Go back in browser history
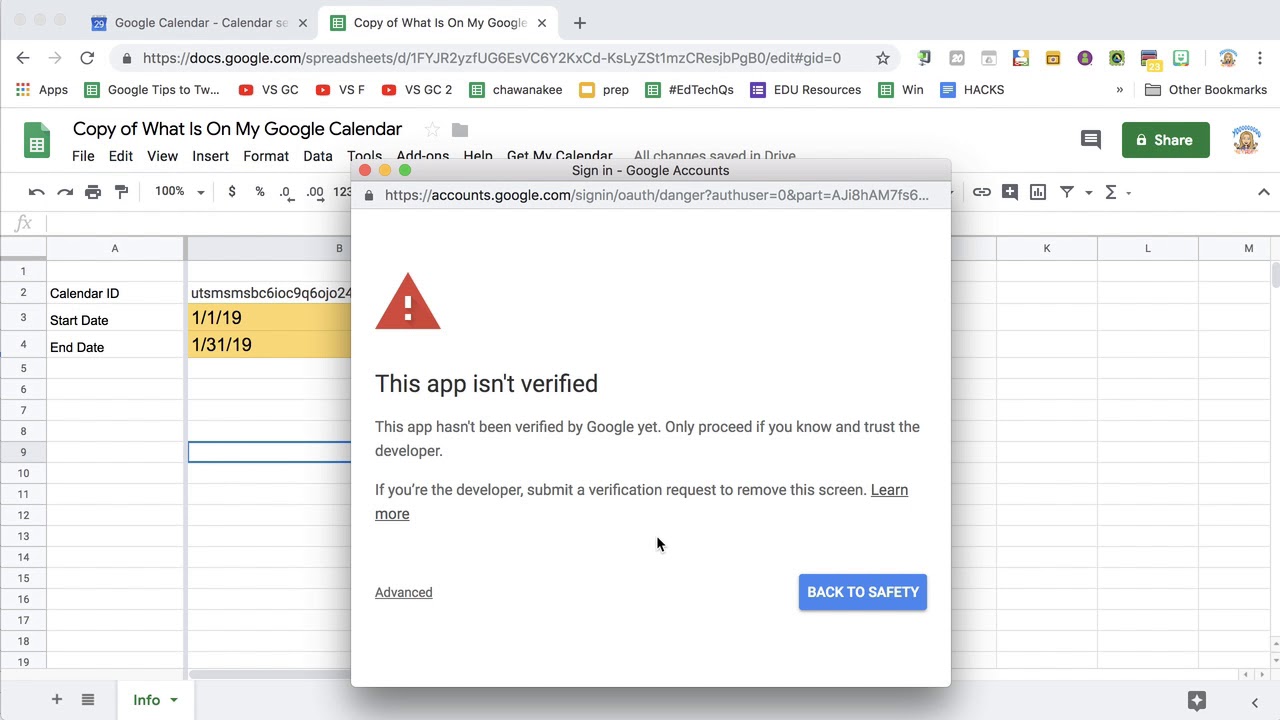1280x720 pixels. click(23, 58)
